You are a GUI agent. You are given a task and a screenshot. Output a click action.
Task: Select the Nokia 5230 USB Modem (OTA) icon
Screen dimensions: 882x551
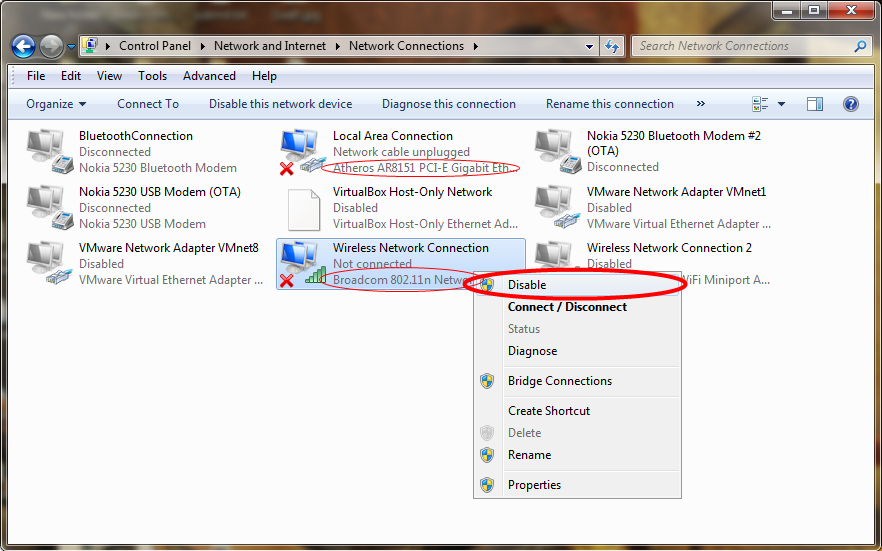(x=50, y=207)
